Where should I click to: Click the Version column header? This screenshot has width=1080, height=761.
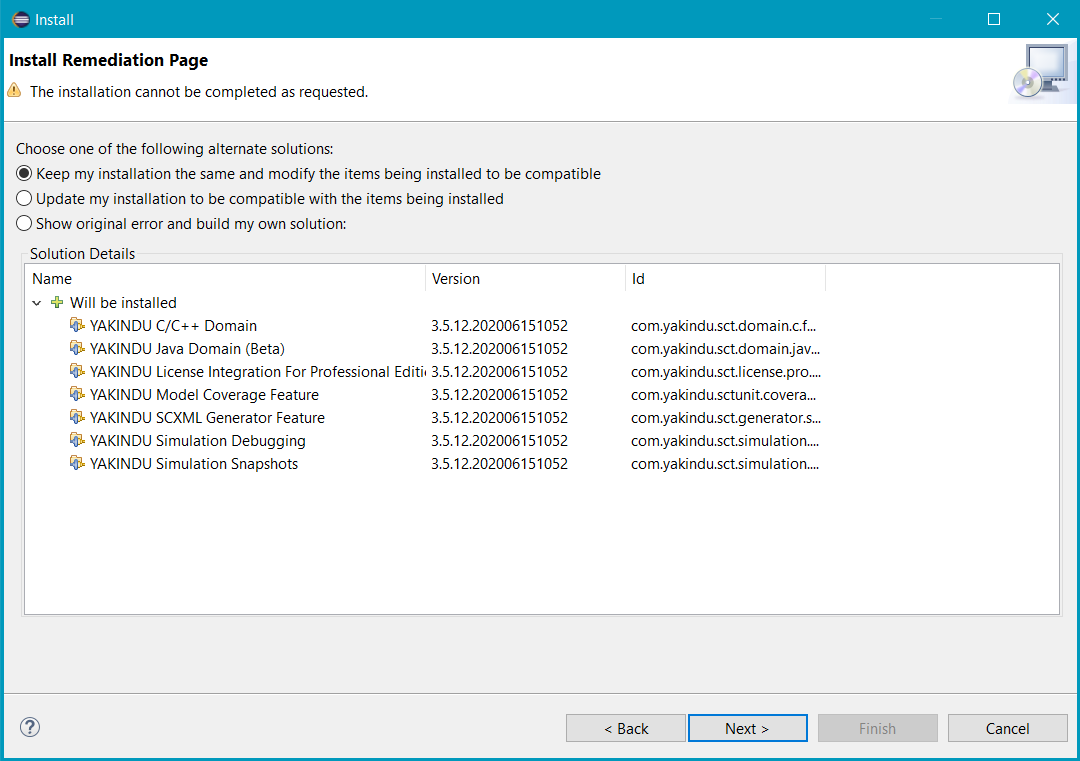point(525,279)
